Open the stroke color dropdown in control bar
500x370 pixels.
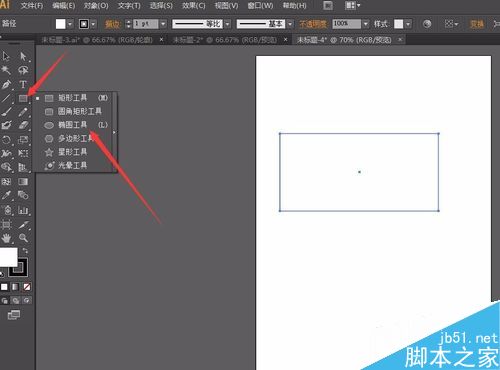coord(93,24)
